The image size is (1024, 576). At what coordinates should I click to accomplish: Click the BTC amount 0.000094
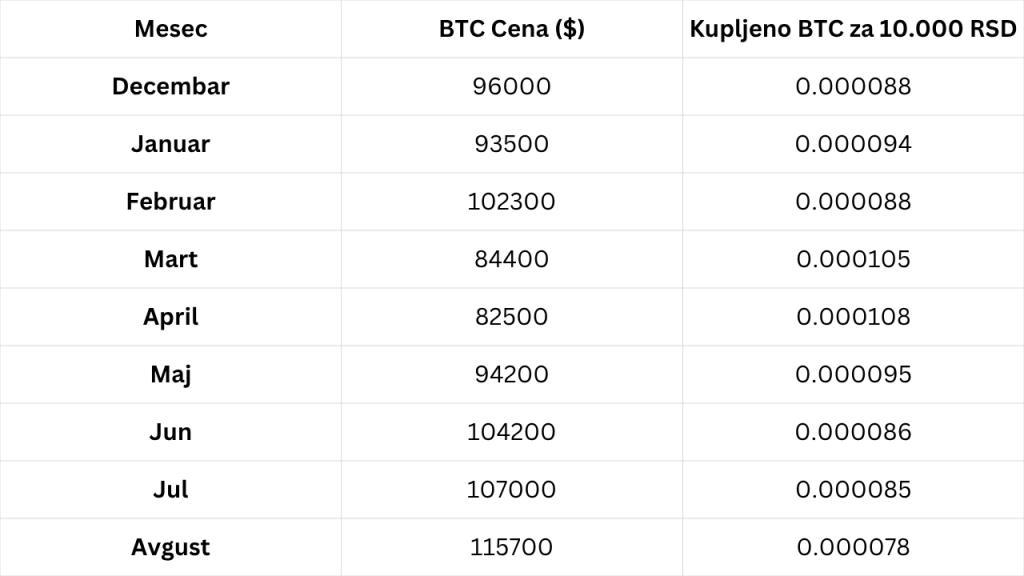853,144
